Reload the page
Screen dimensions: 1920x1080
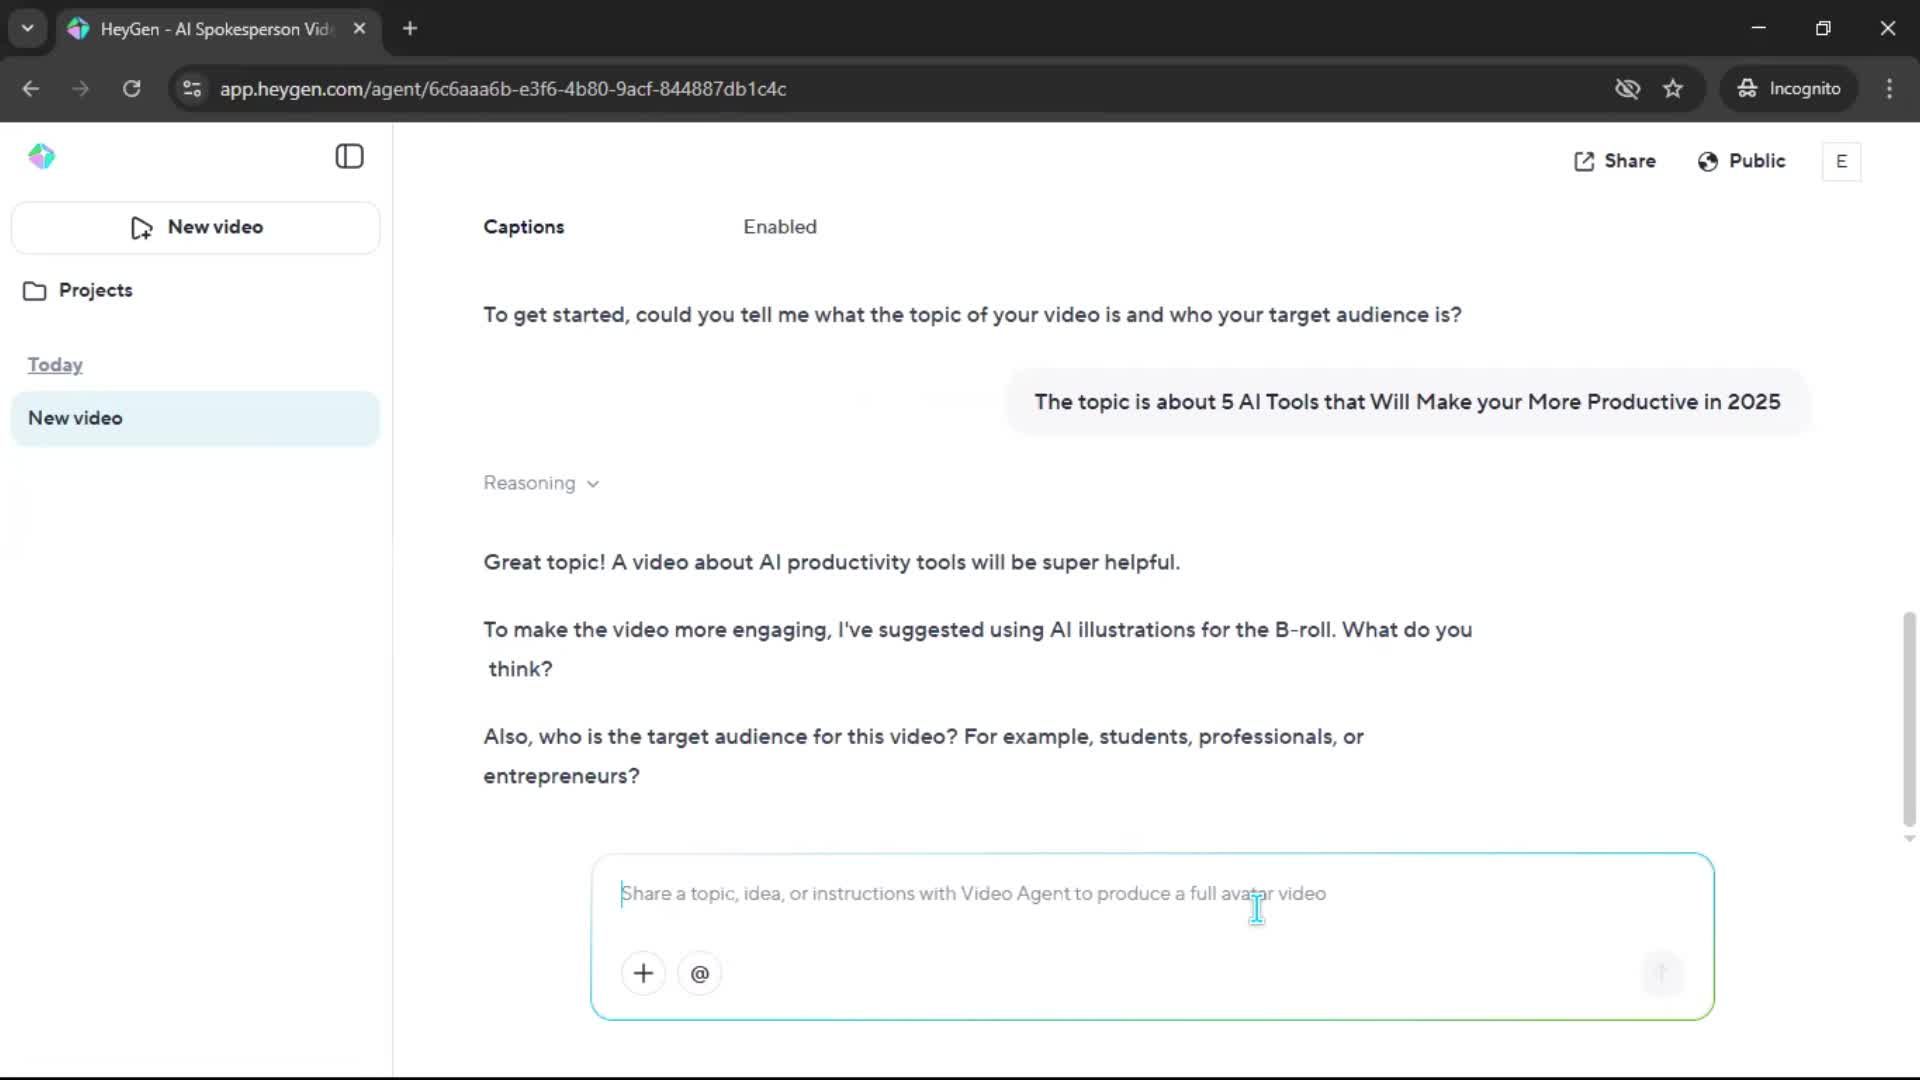click(131, 89)
